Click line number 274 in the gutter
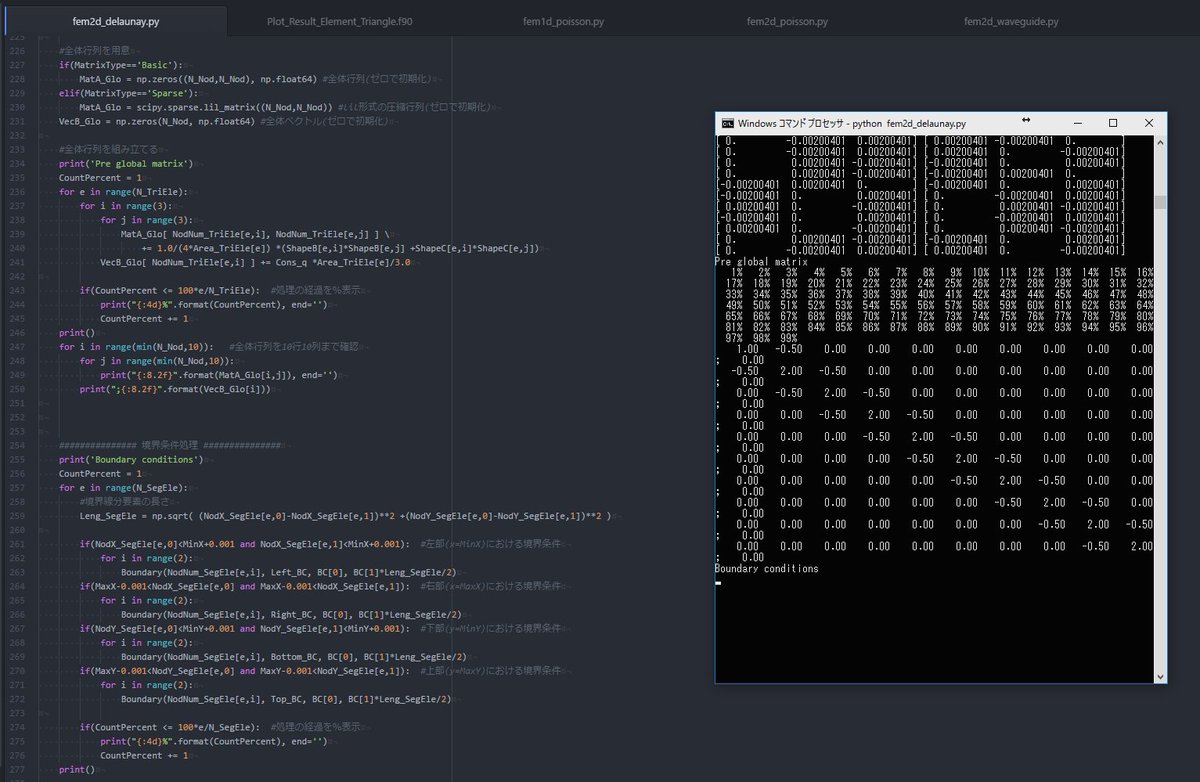 [17, 727]
